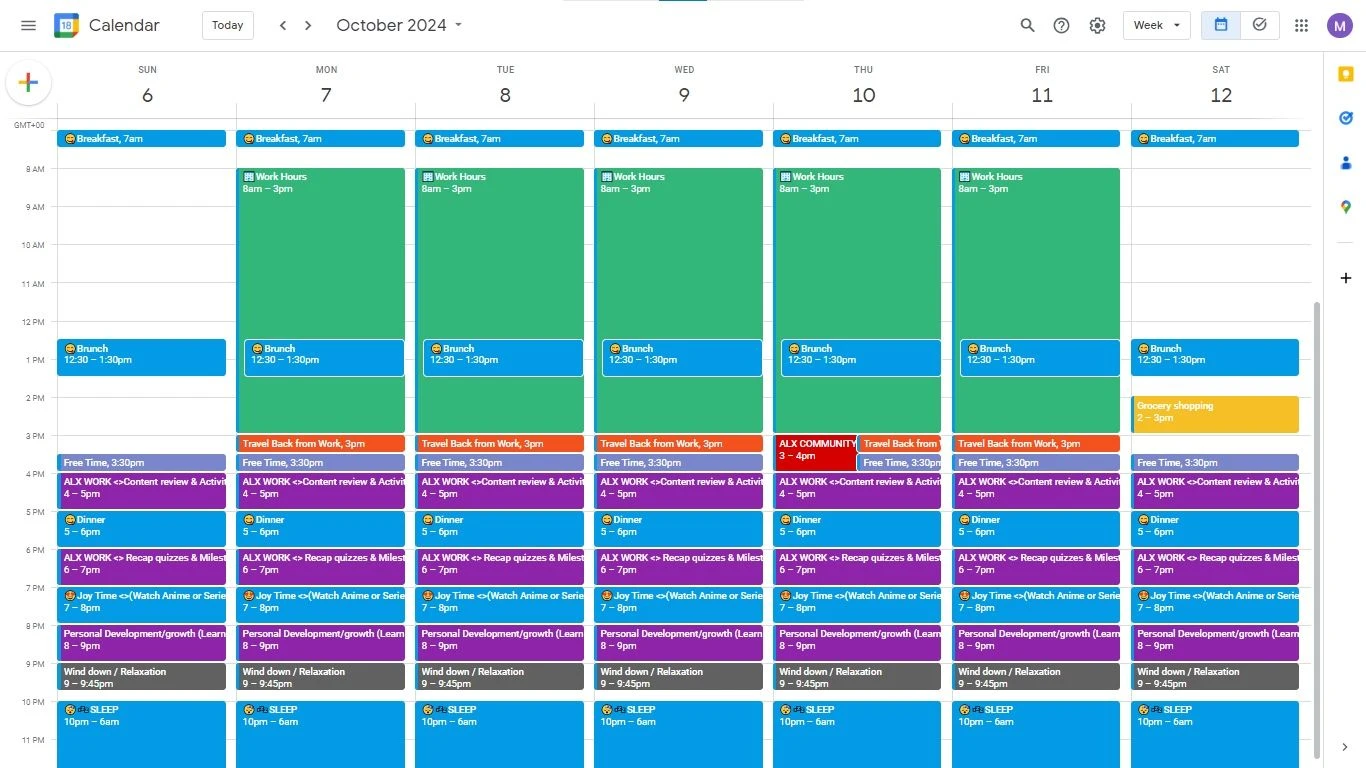This screenshot has width=1366, height=768.
Task: Open Google Keep in side panel
Action: point(1345,76)
